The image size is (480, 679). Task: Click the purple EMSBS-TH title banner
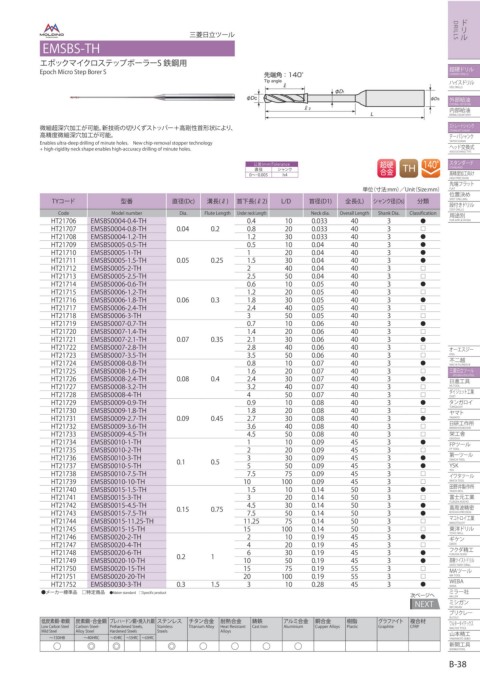(x=137, y=48)
